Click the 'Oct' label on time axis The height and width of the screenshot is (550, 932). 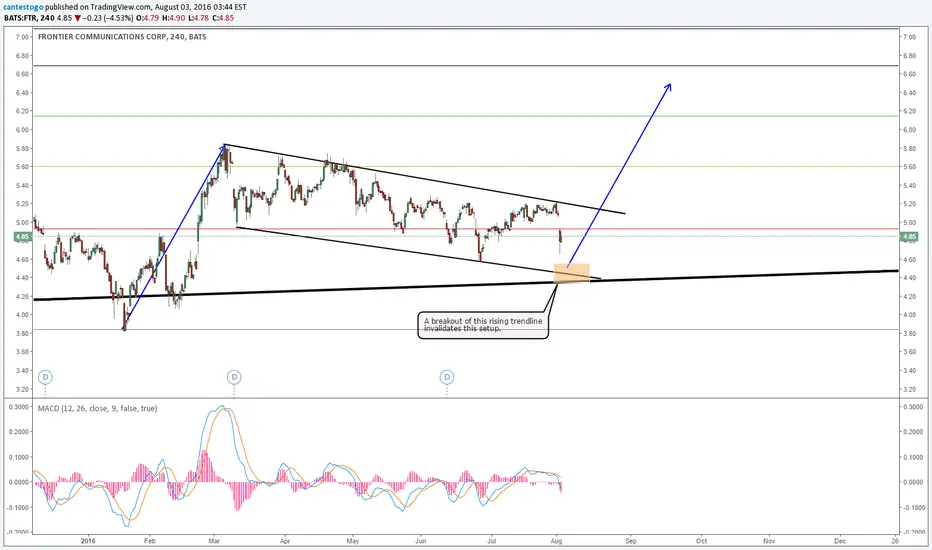pos(701,541)
